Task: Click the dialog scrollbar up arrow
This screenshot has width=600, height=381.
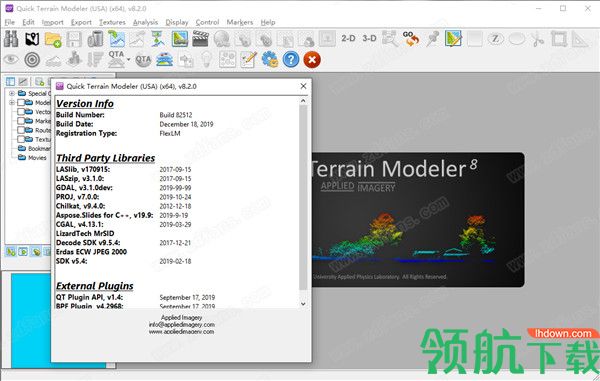Action: 303,101
